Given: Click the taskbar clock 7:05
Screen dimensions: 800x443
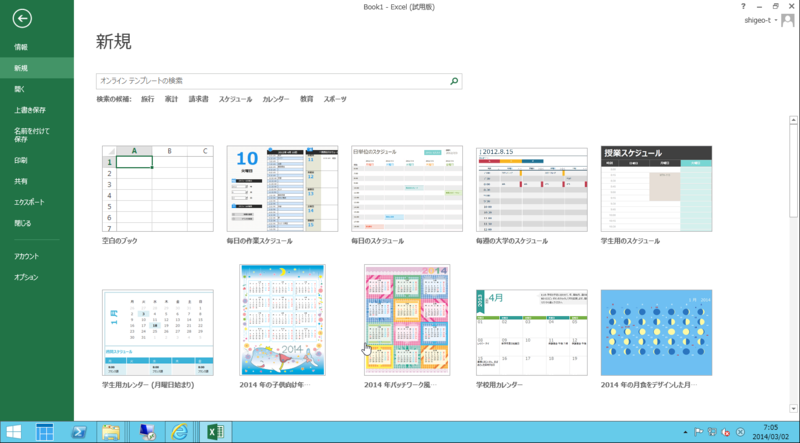Looking at the screenshot, I should click(770, 428).
